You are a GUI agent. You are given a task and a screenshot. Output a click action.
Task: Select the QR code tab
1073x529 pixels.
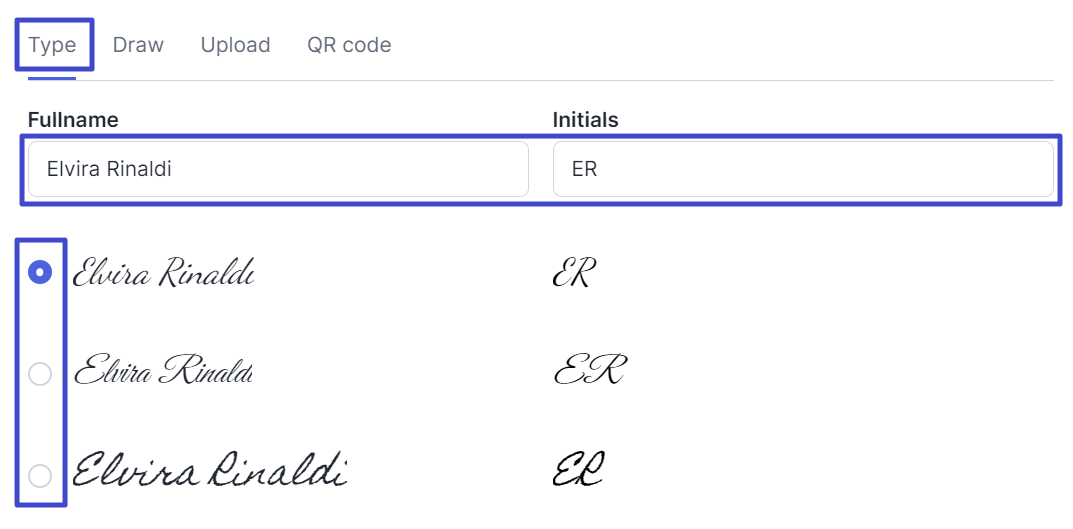click(x=349, y=45)
